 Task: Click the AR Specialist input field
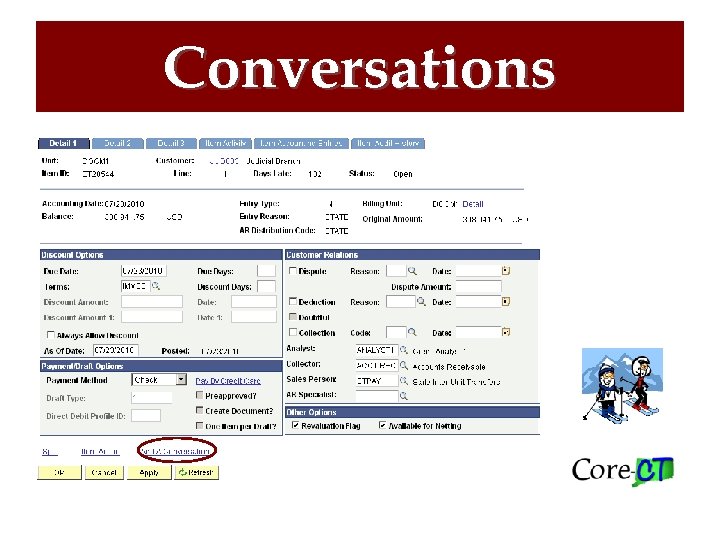[377, 396]
